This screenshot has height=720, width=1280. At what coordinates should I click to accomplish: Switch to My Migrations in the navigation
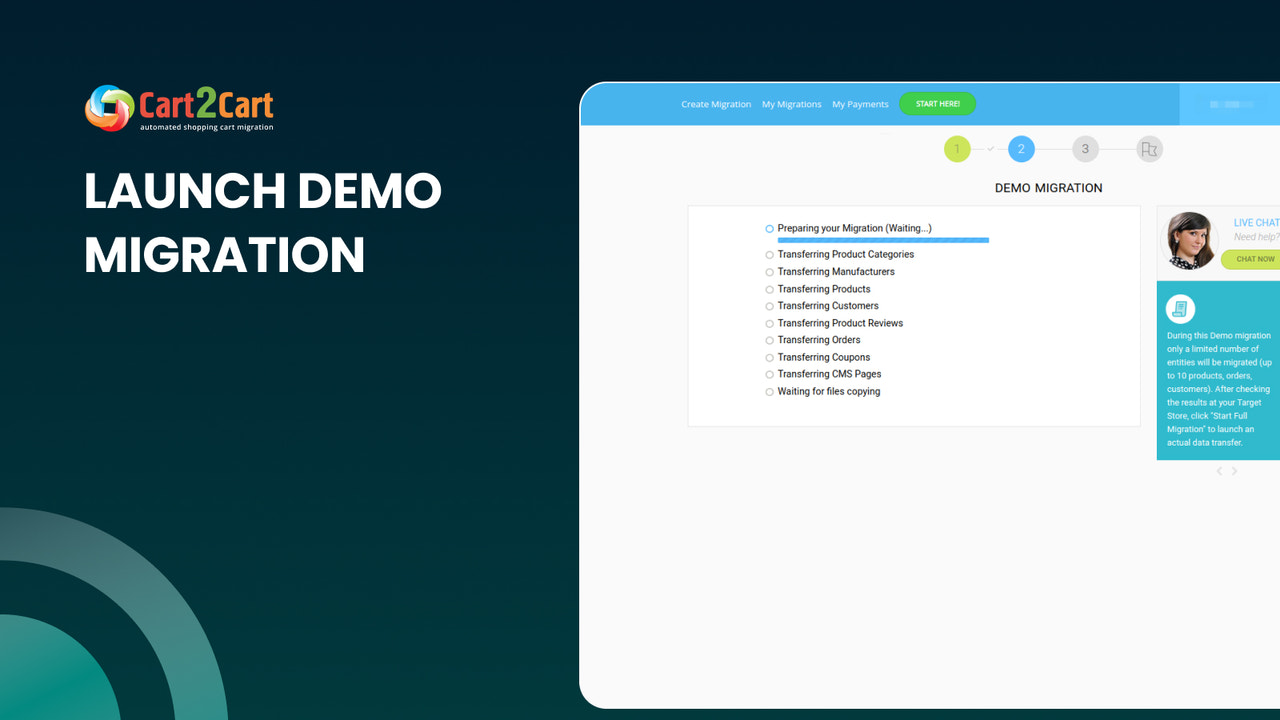[x=791, y=103]
